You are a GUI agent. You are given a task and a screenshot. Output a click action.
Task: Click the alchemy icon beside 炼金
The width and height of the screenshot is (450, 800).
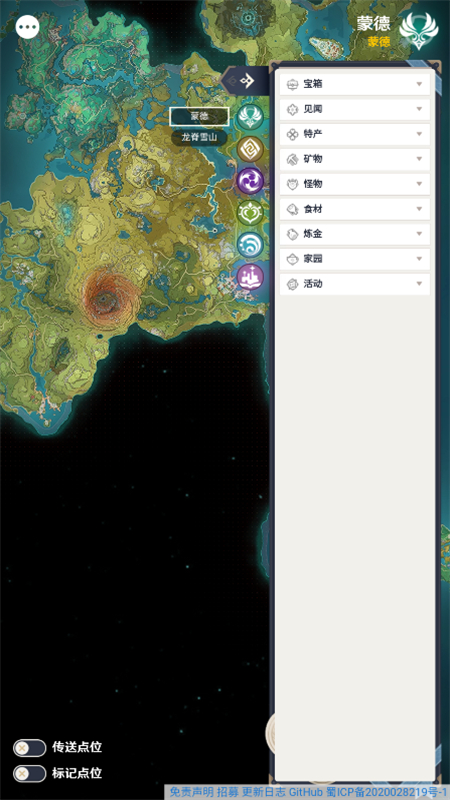(x=292, y=234)
